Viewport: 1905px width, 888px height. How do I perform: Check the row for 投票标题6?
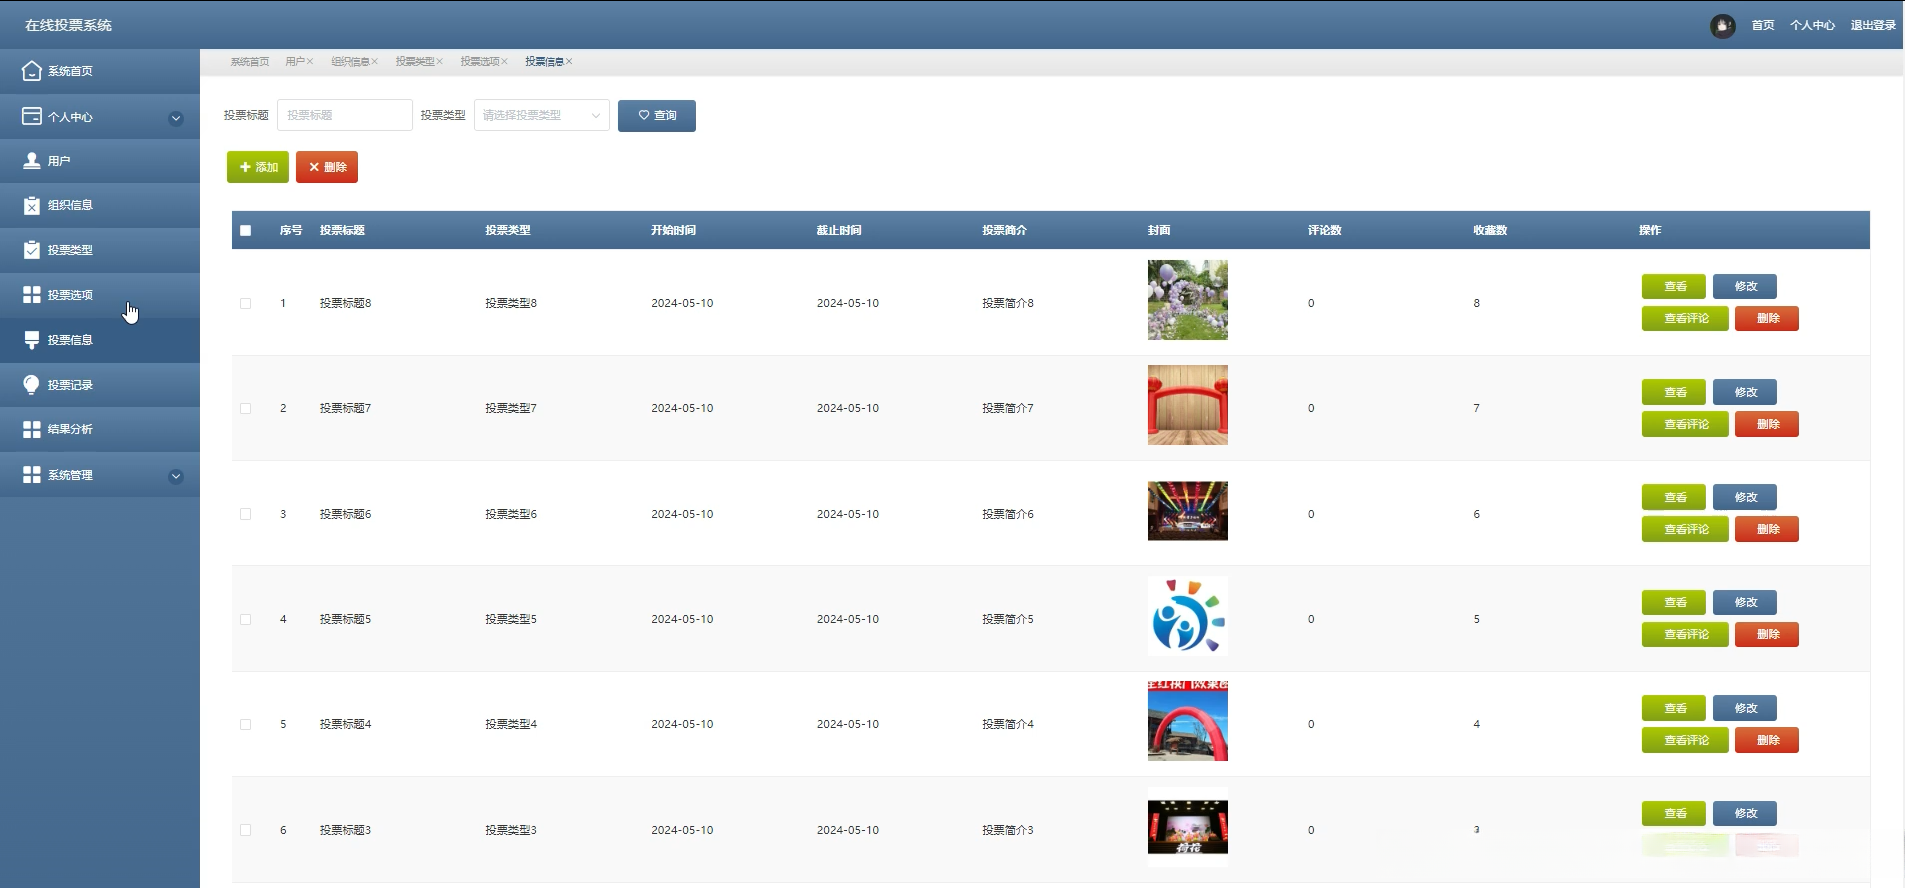click(x=246, y=514)
